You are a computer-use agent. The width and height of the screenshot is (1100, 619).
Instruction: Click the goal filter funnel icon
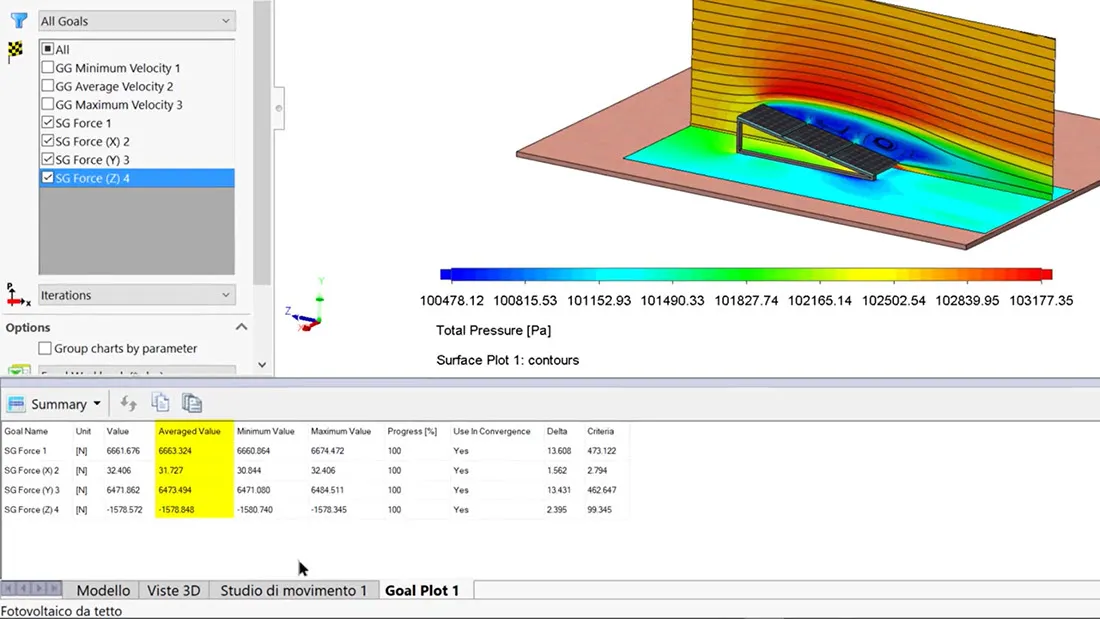coord(19,21)
